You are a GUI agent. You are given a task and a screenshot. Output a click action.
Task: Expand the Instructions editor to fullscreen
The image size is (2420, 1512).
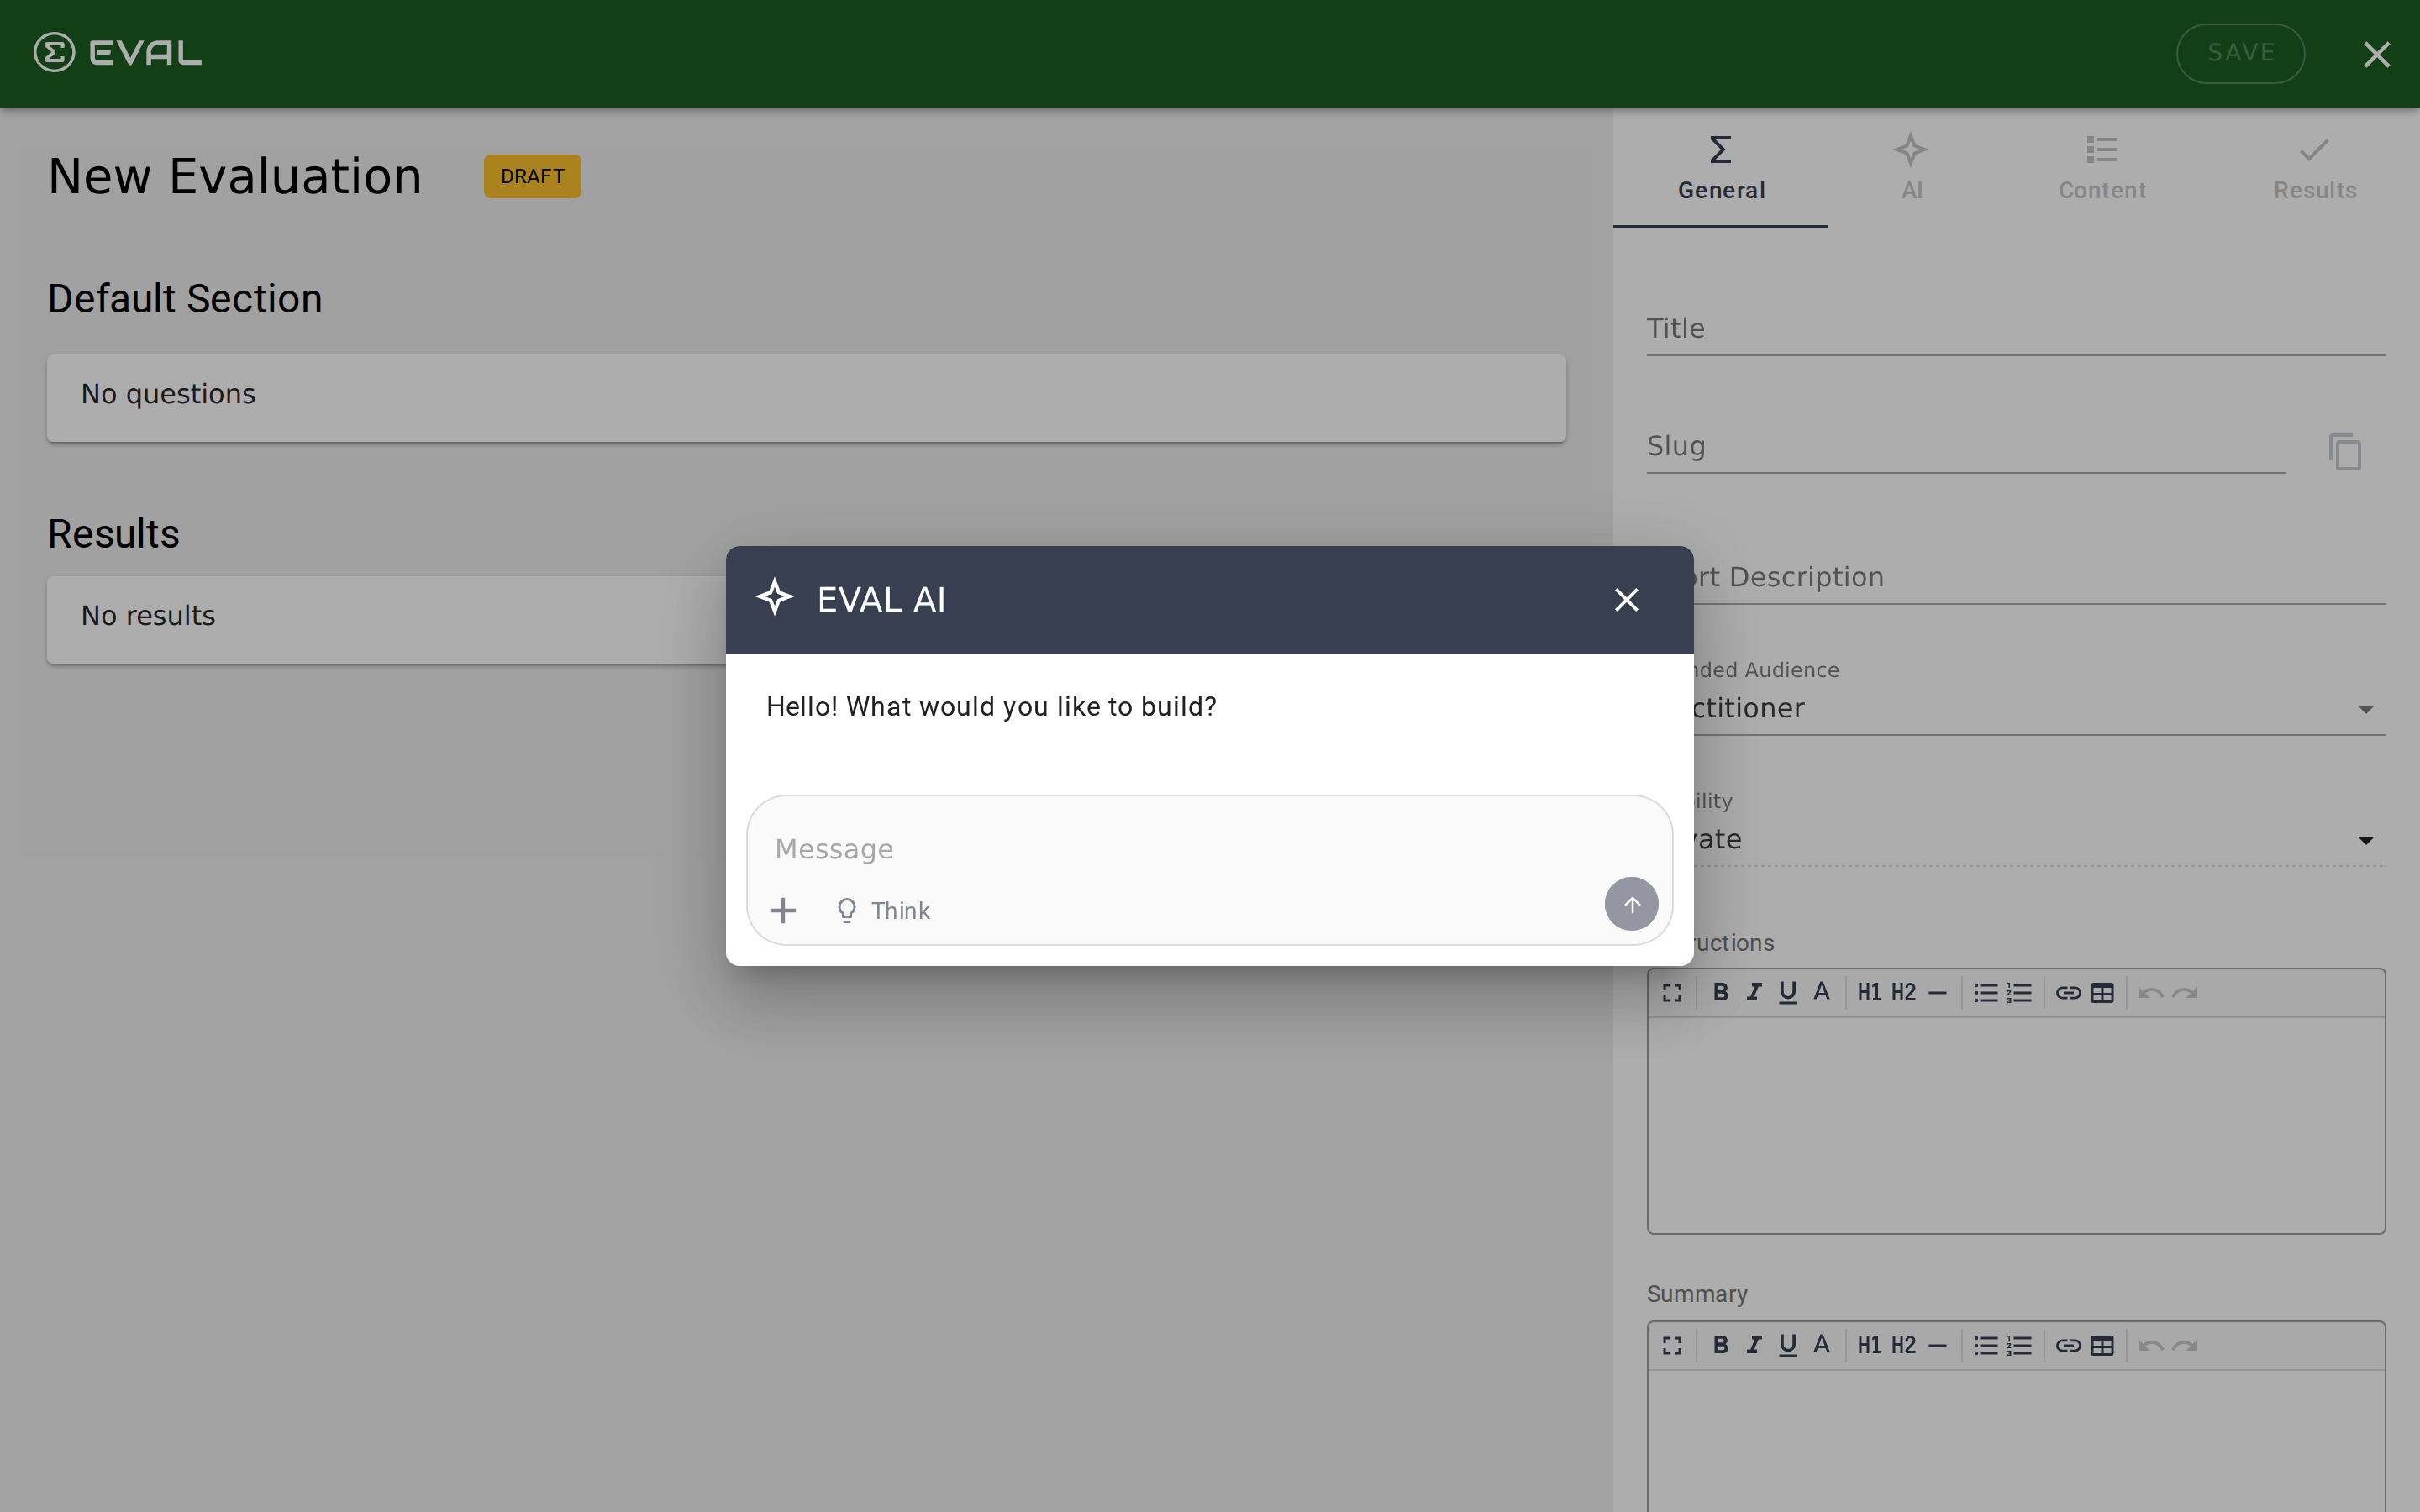[x=1673, y=992]
